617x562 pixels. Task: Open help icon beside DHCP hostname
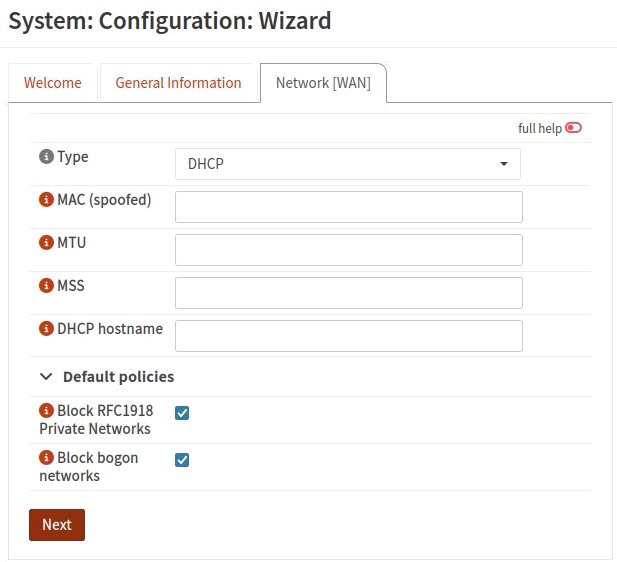(x=46, y=329)
